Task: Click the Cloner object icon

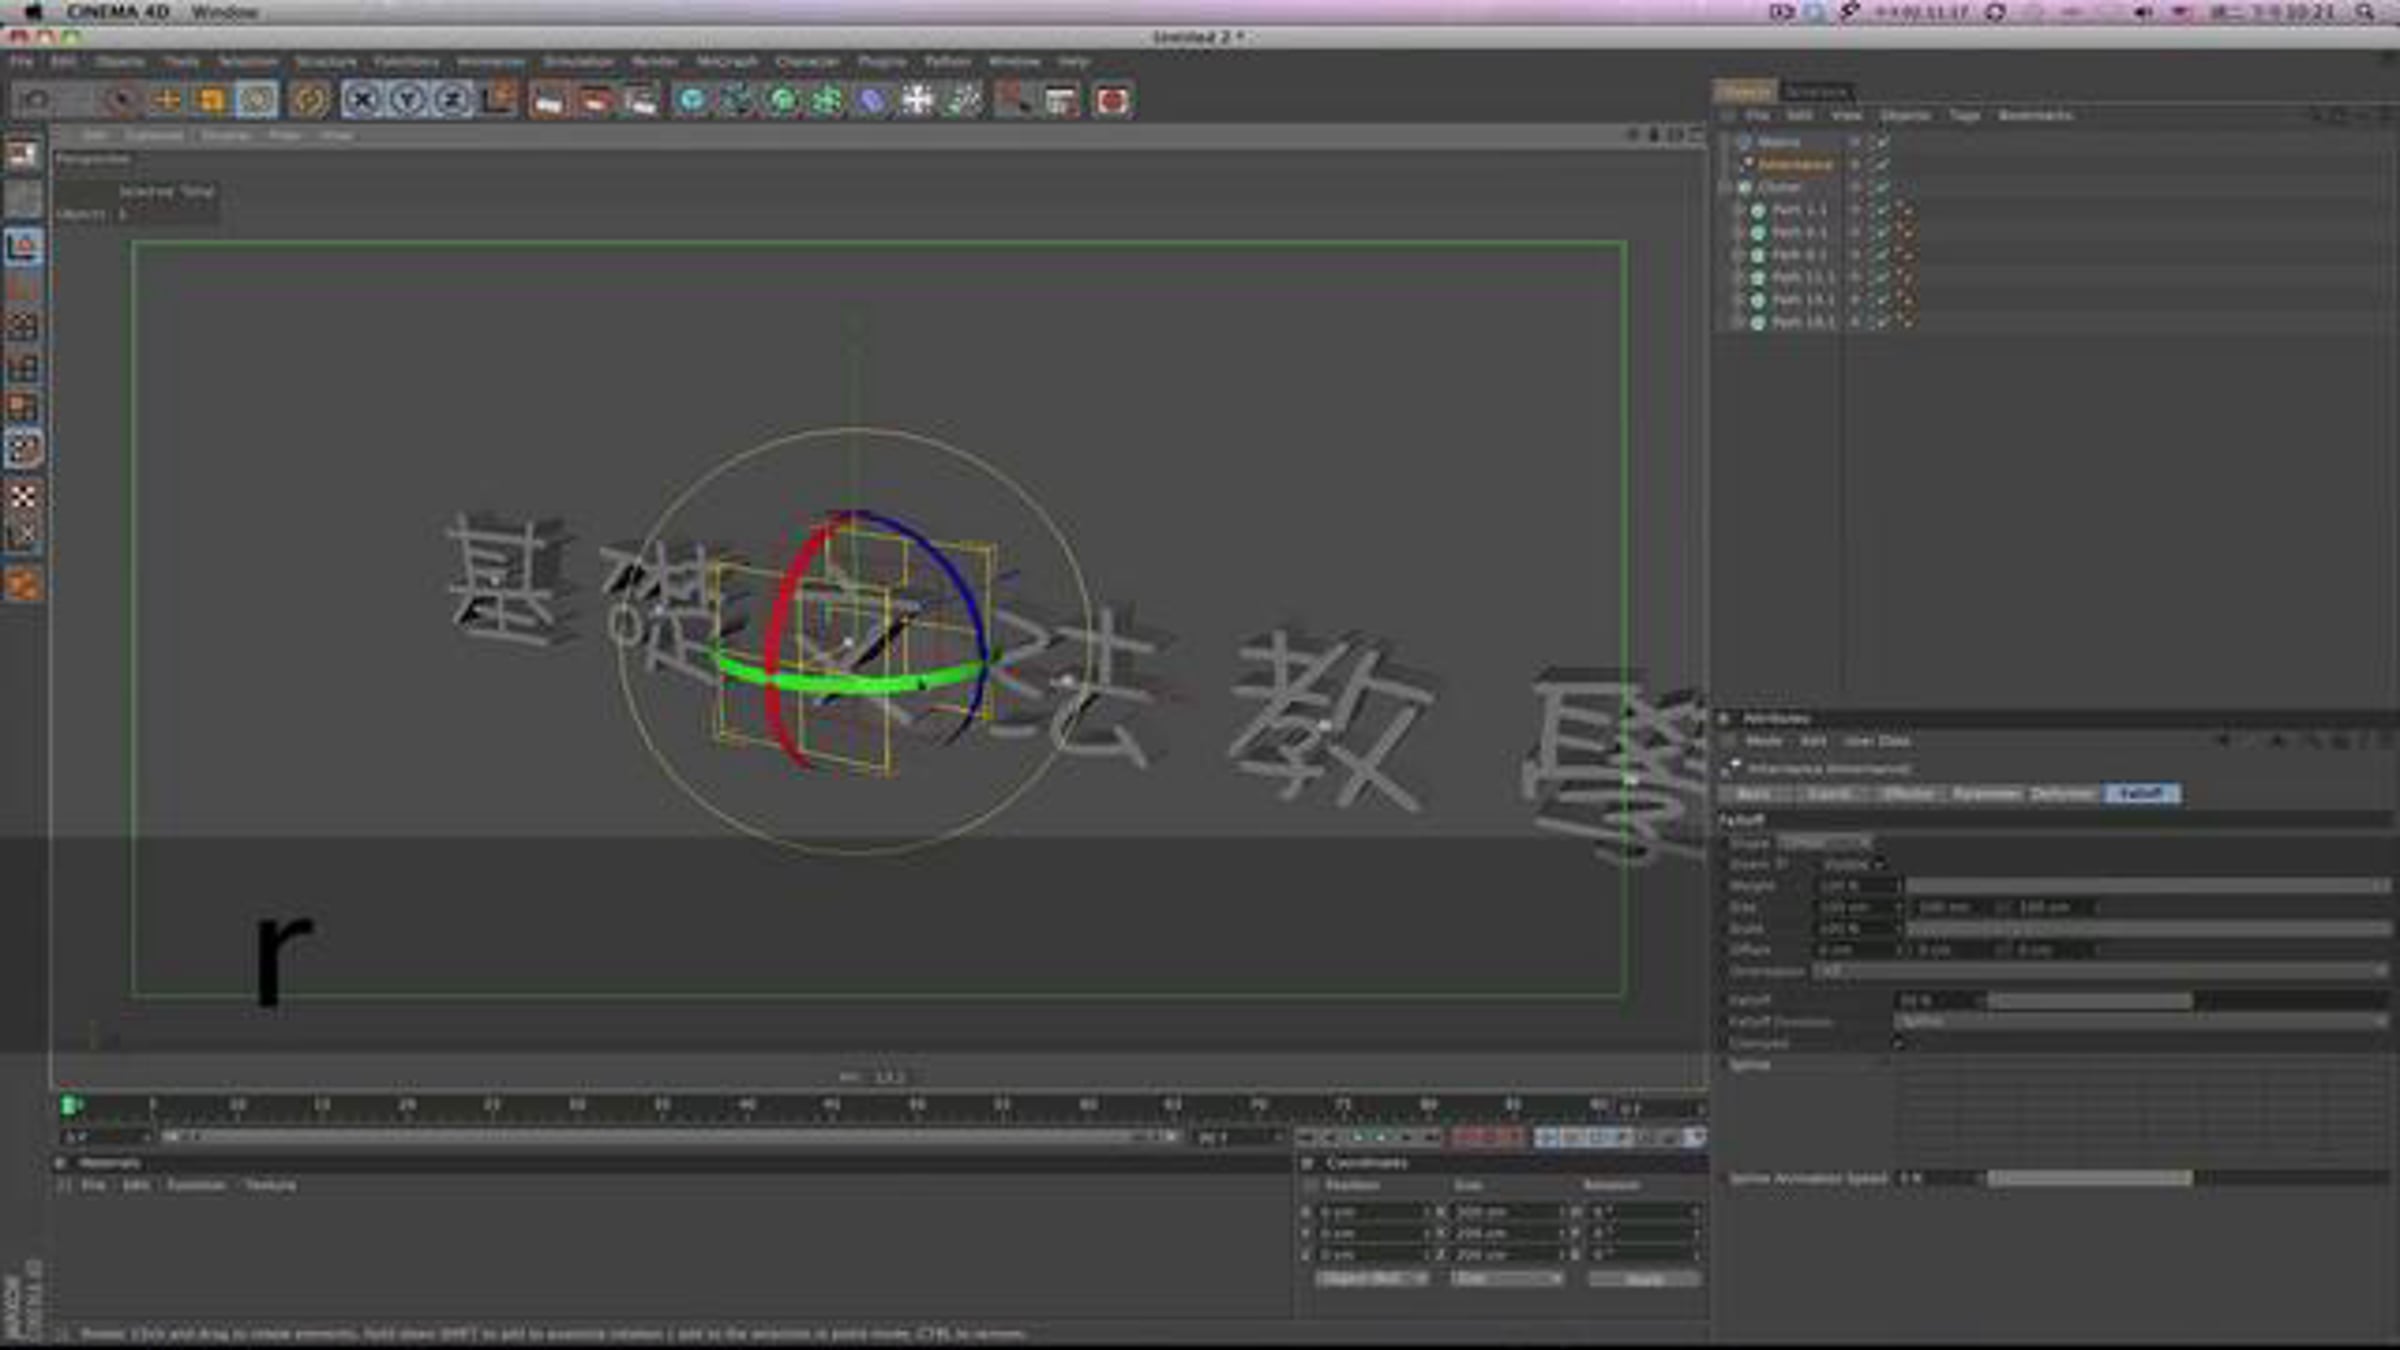Action: pyautogui.click(x=1745, y=187)
